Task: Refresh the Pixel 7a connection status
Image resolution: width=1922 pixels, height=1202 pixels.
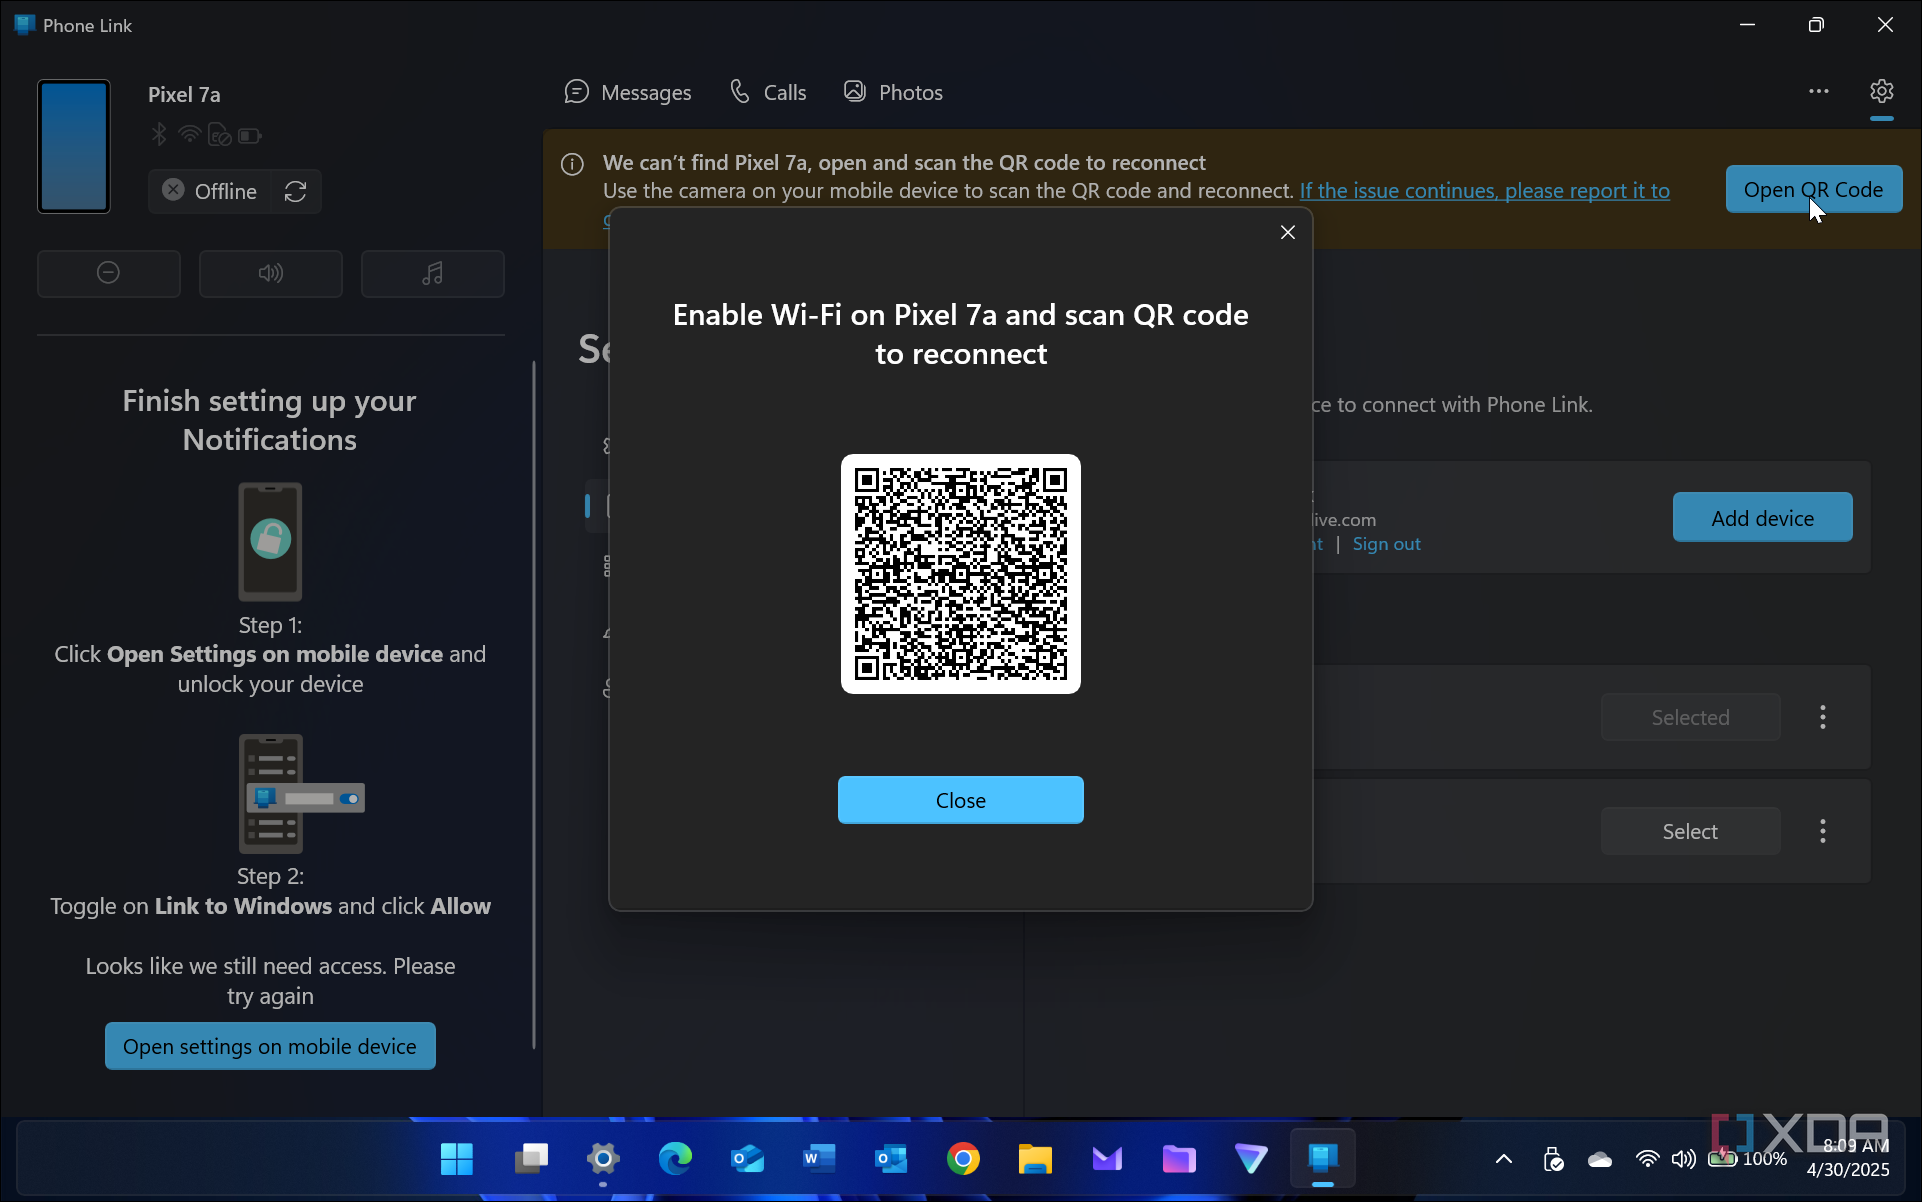Action: [295, 191]
